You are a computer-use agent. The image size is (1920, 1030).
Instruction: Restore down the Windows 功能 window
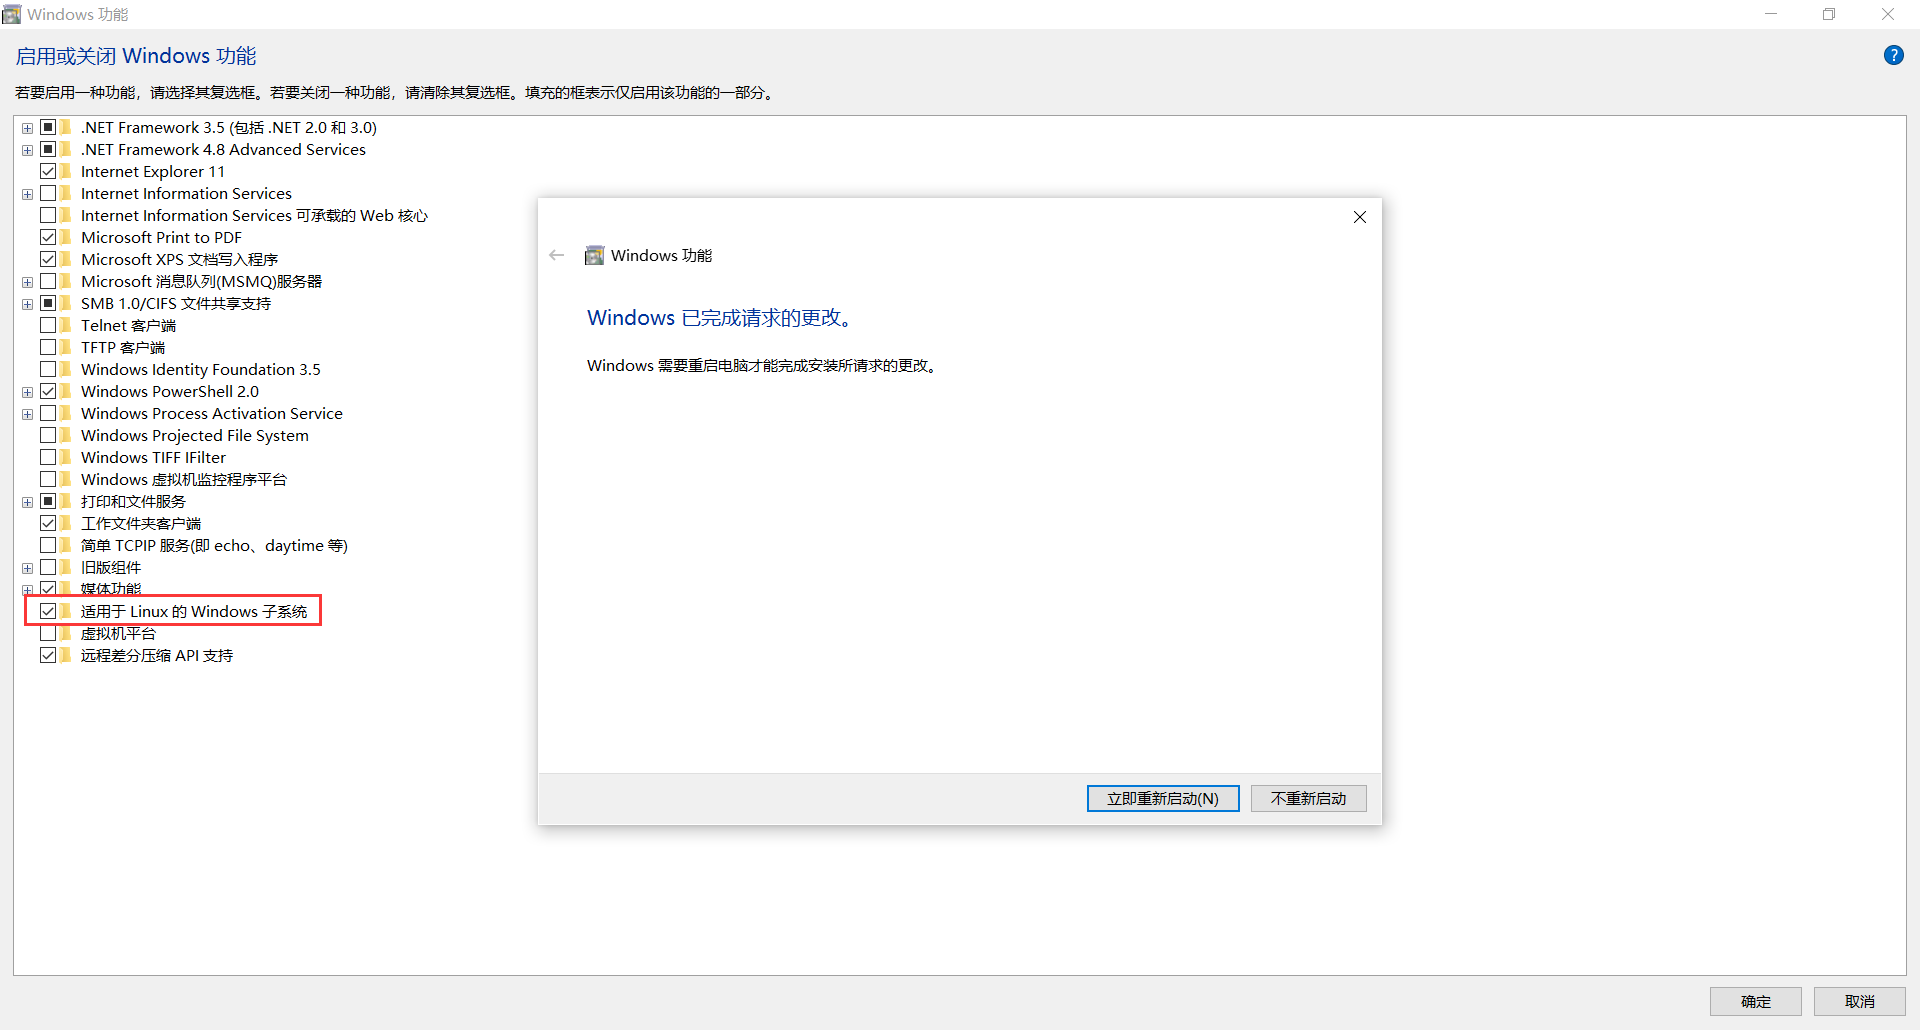1829,14
